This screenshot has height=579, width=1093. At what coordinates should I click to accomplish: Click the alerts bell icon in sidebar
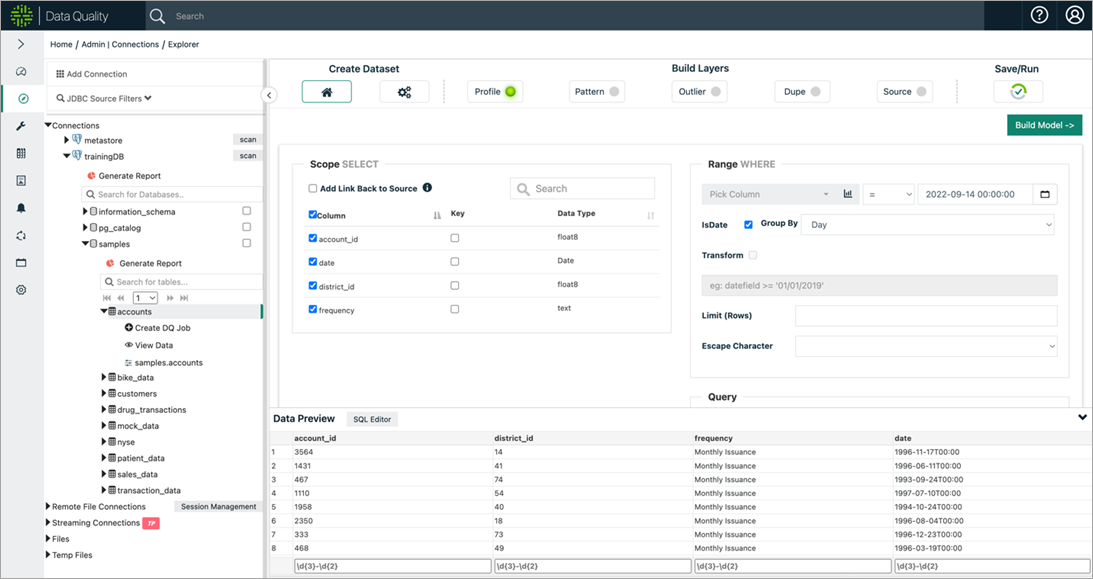pyautogui.click(x=21, y=208)
